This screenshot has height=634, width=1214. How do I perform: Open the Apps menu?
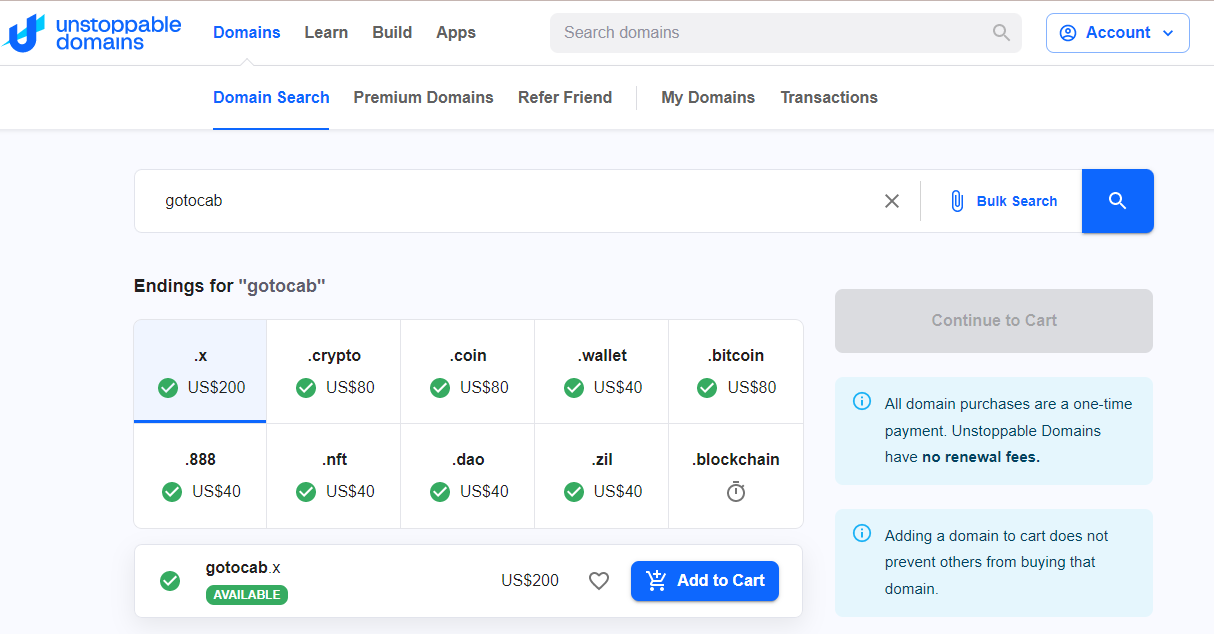(x=456, y=32)
